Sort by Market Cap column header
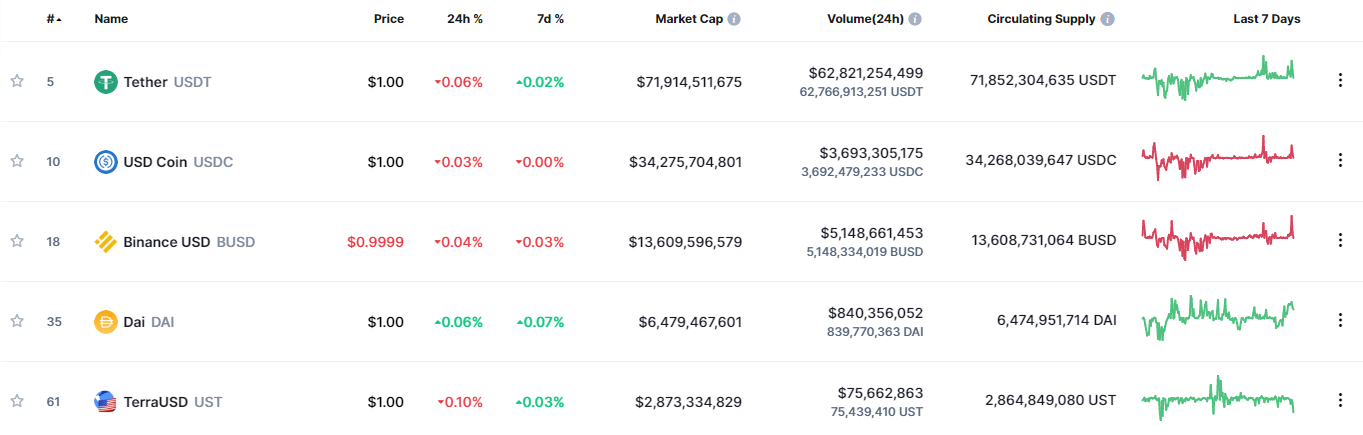Viewport: 1363px width, 435px height. pyautogui.click(x=689, y=19)
